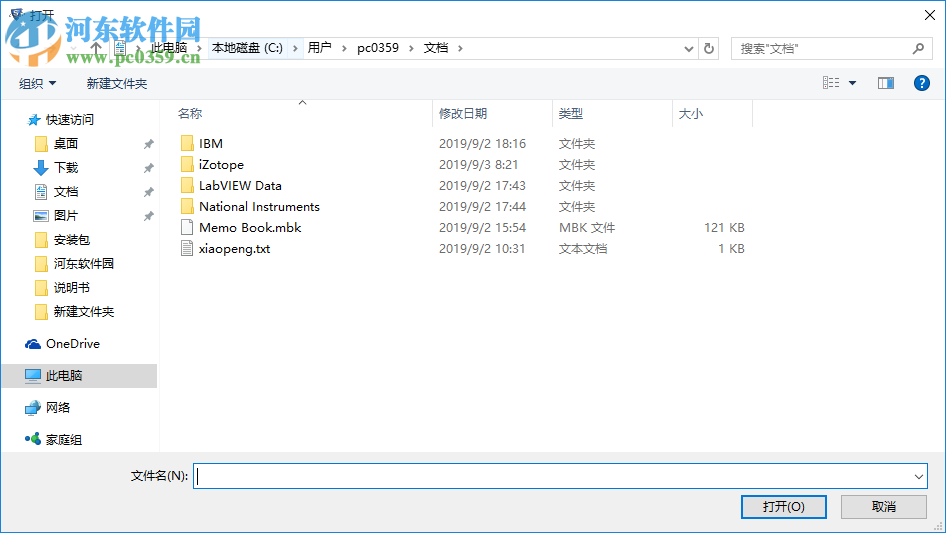Click LabVIEW Data folder icon

(187, 185)
